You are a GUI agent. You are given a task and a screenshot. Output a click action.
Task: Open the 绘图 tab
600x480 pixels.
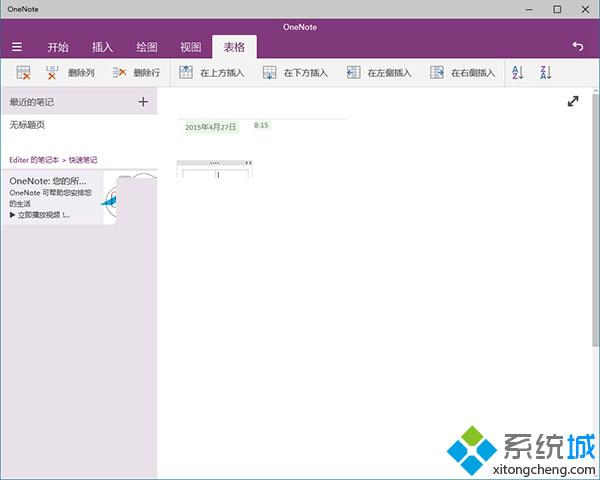click(147, 47)
